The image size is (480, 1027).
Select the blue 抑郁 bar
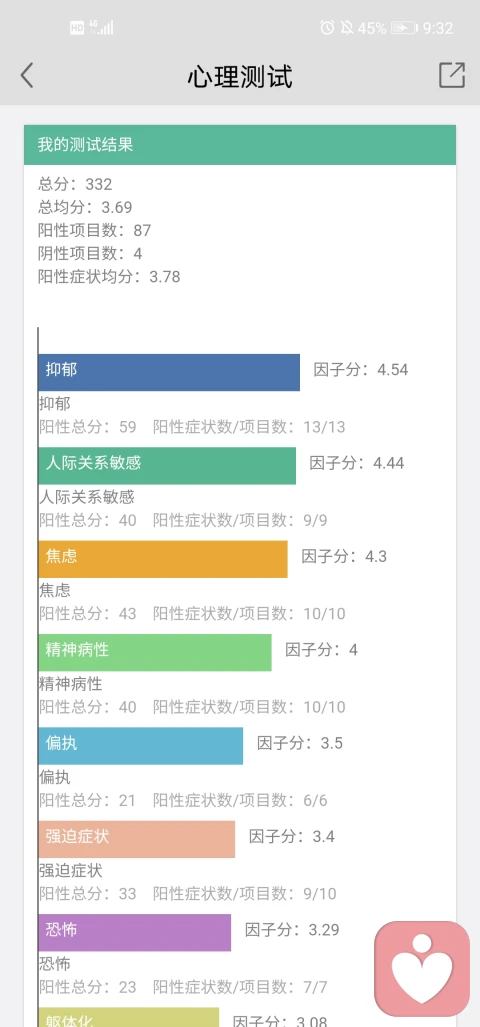[169, 373]
